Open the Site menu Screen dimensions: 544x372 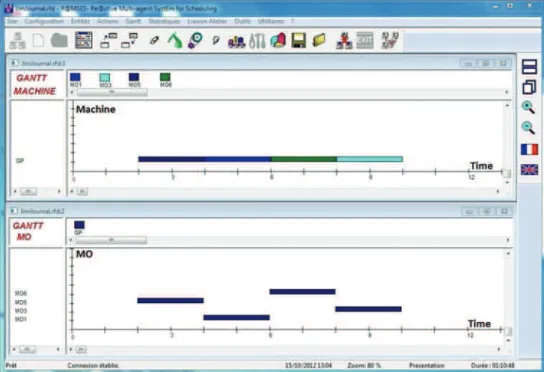tap(12, 21)
